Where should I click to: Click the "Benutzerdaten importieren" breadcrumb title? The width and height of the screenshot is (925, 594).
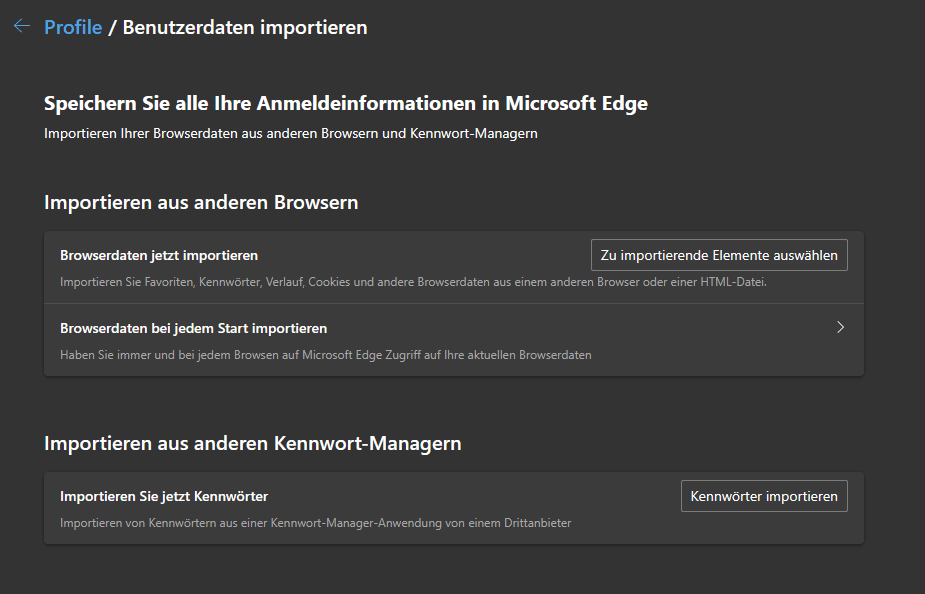(245, 27)
